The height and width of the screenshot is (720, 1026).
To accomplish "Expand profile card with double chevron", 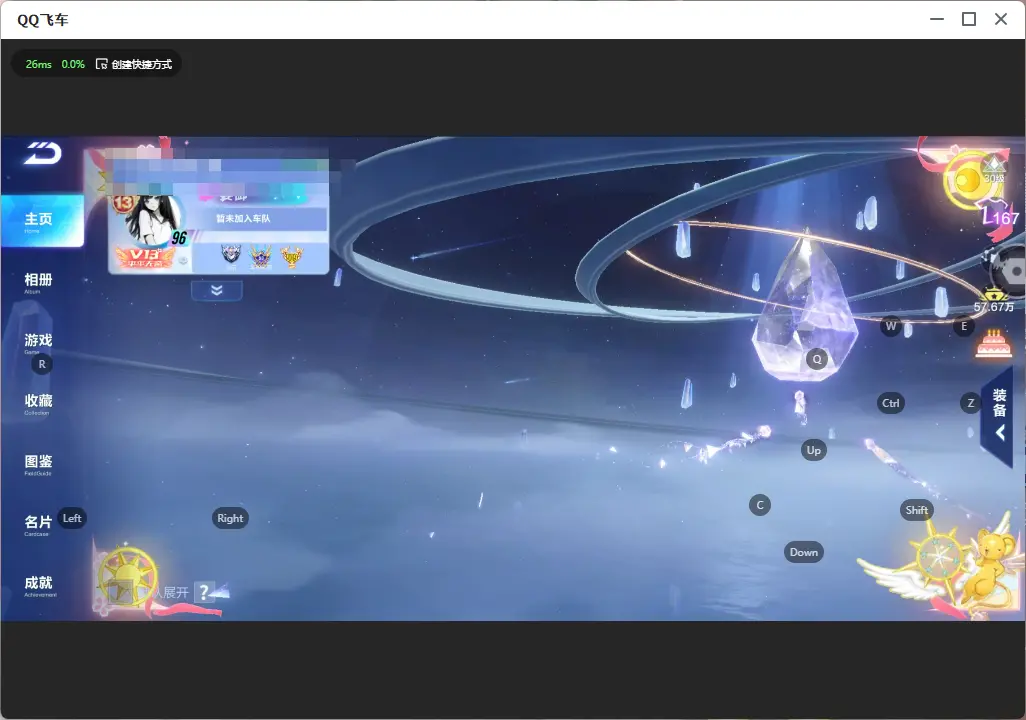I will tap(217, 290).
